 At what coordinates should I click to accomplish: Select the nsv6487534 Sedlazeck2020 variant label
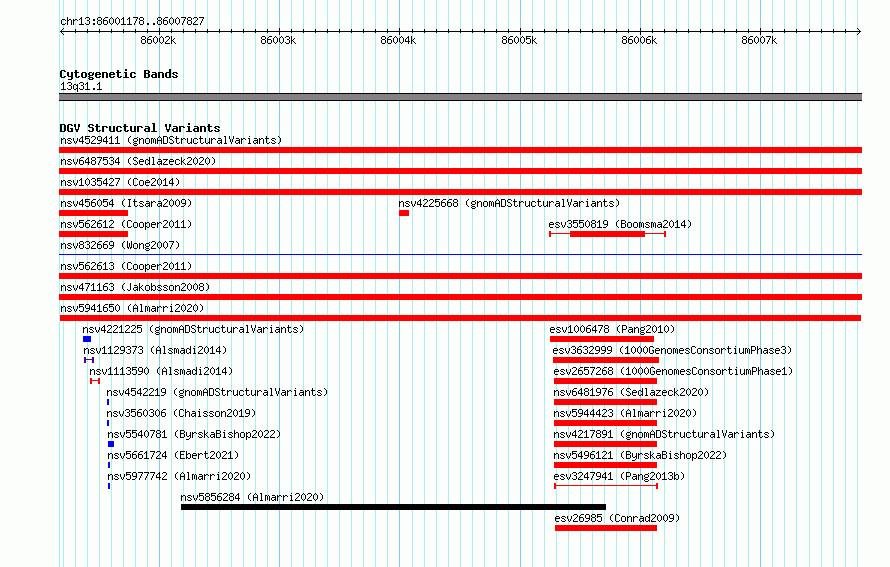pyautogui.click(x=138, y=161)
